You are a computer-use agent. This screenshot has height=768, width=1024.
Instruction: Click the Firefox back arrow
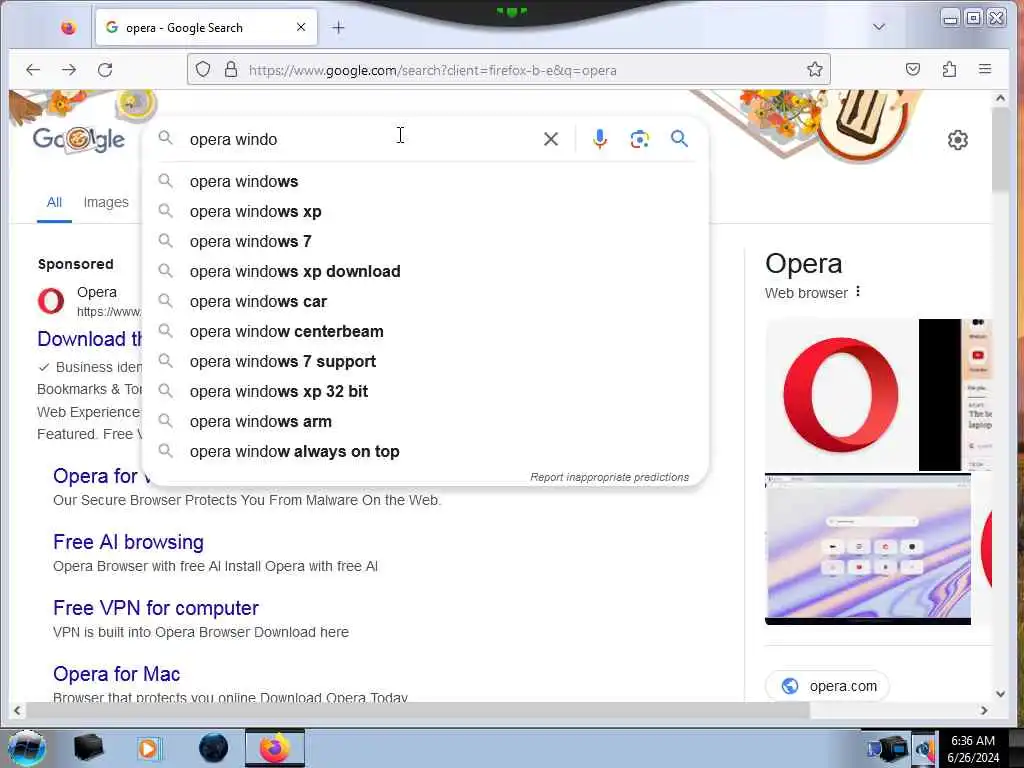coord(33,70)
